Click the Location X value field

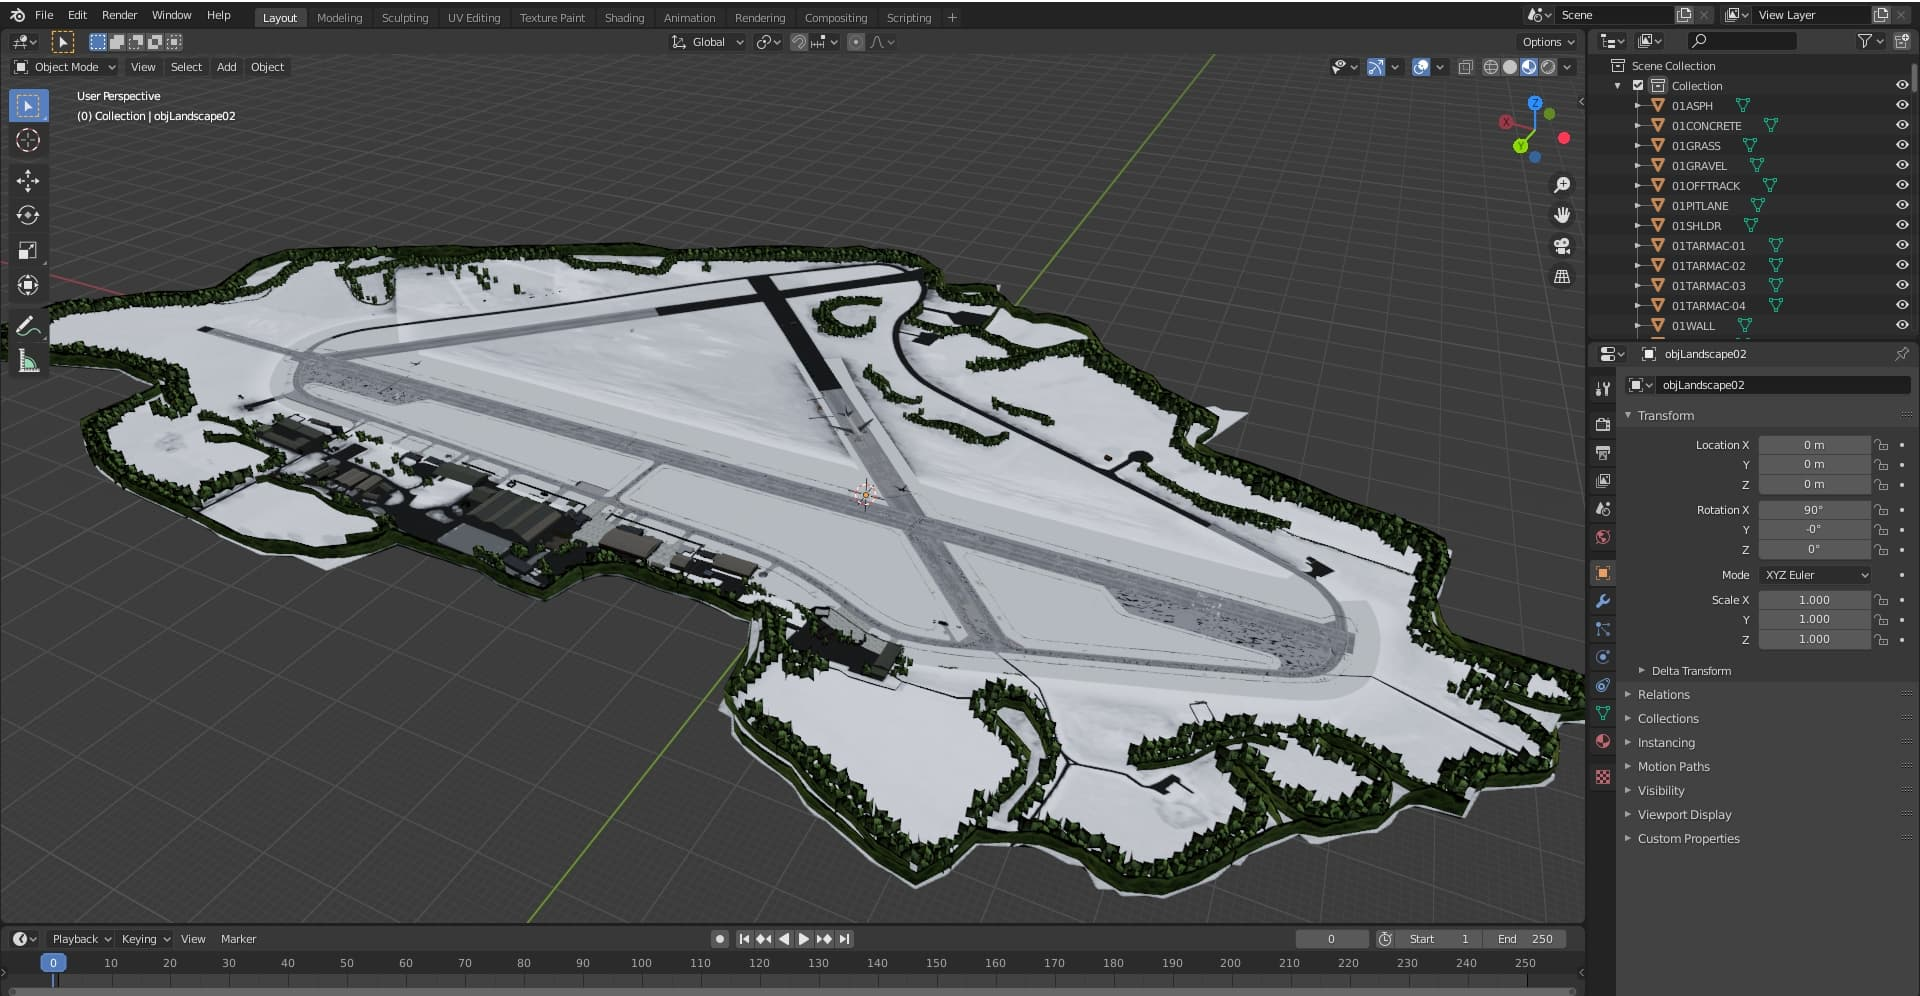point(1813,445)
